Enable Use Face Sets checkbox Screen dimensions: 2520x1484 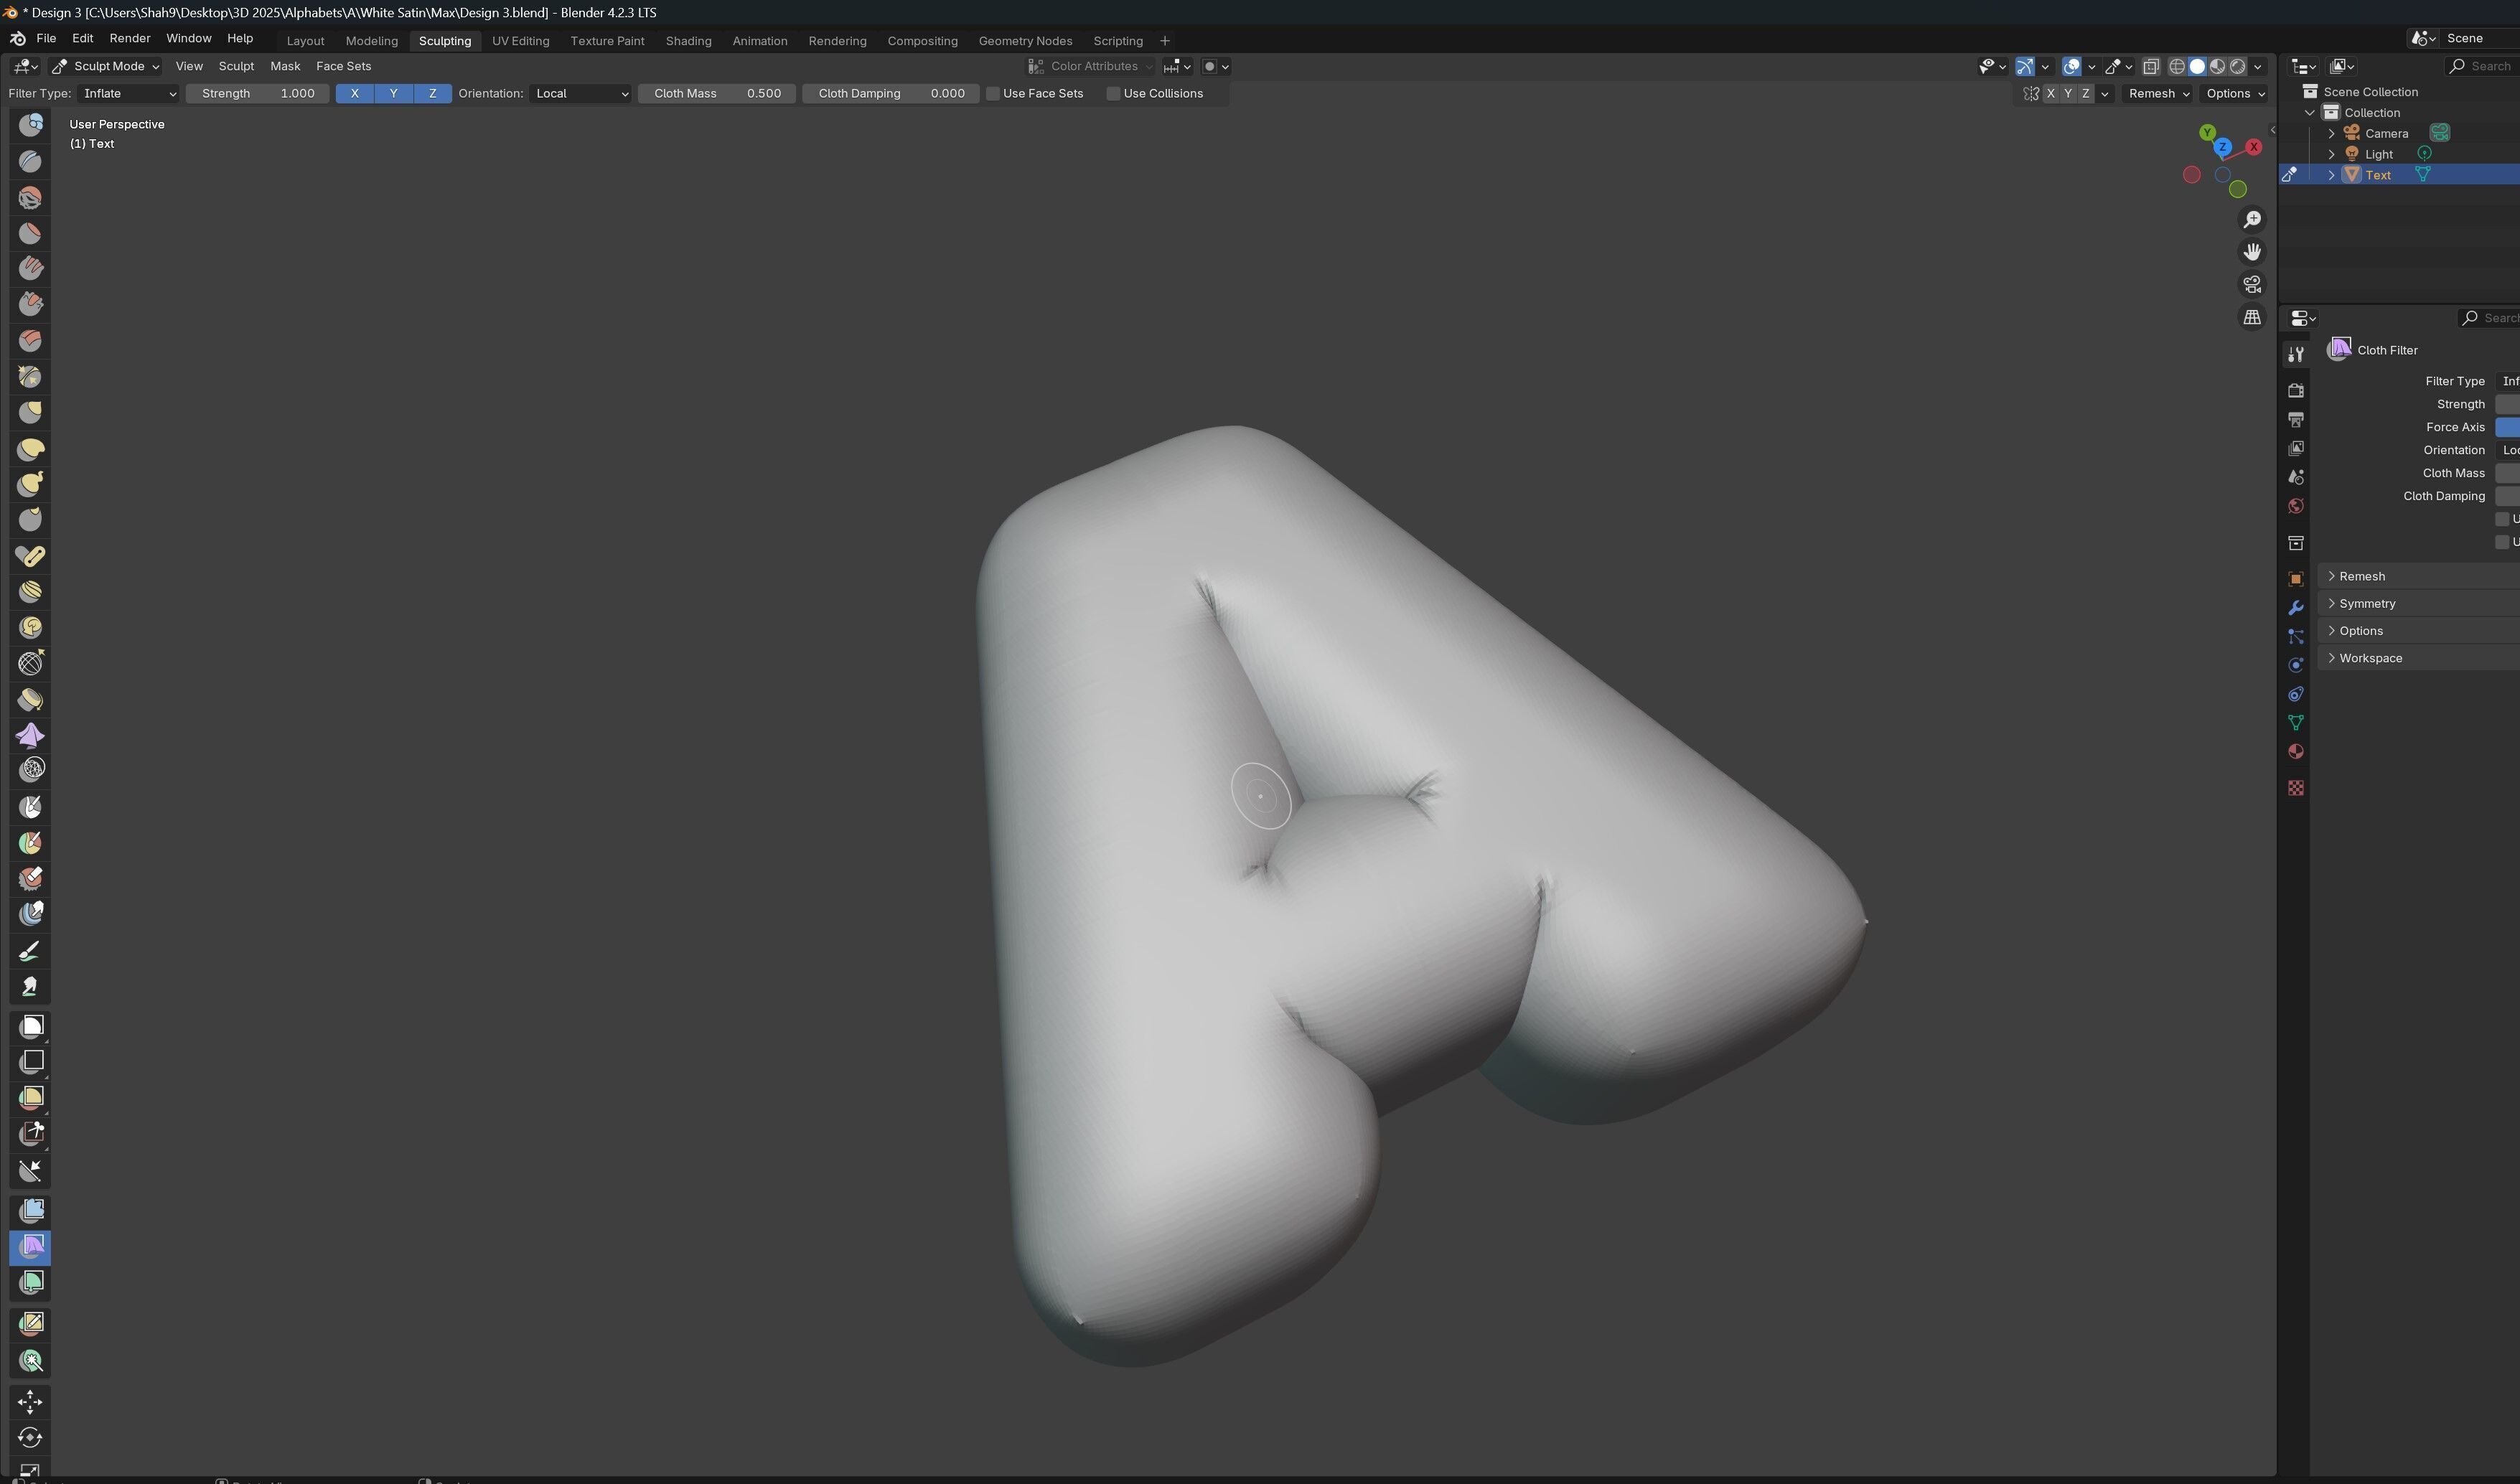point(993,93)
